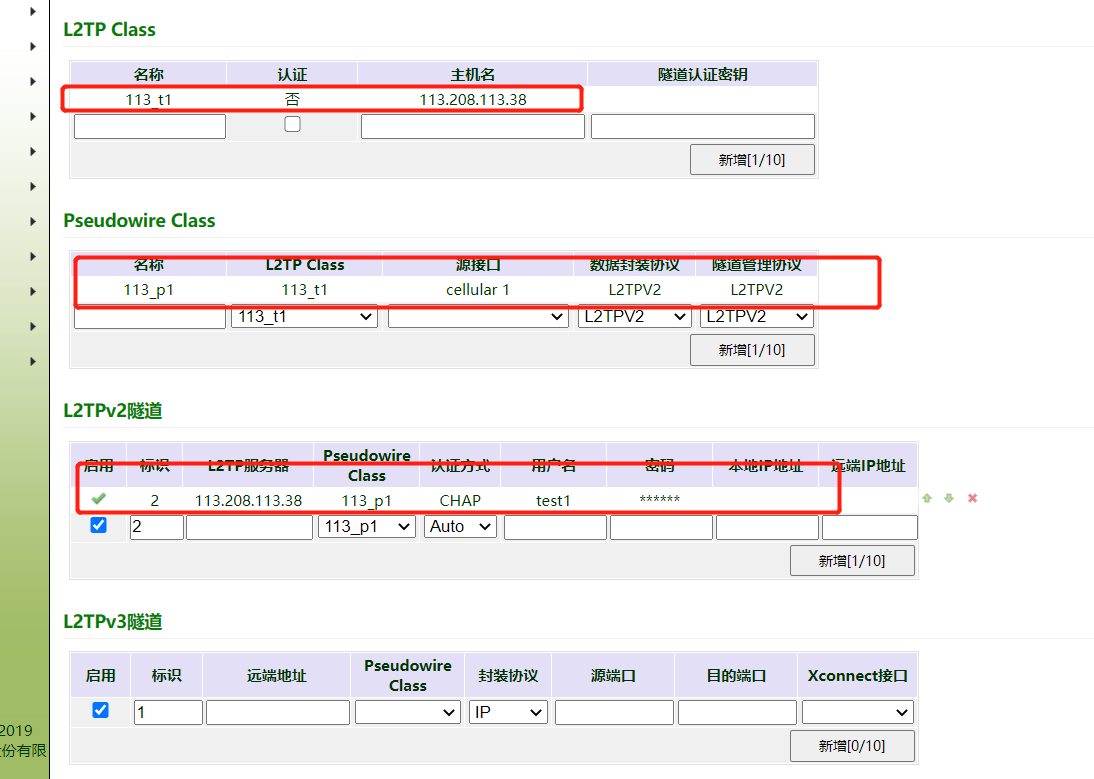Move the L2TPv2 tunnel entry up

pos(927,498)
